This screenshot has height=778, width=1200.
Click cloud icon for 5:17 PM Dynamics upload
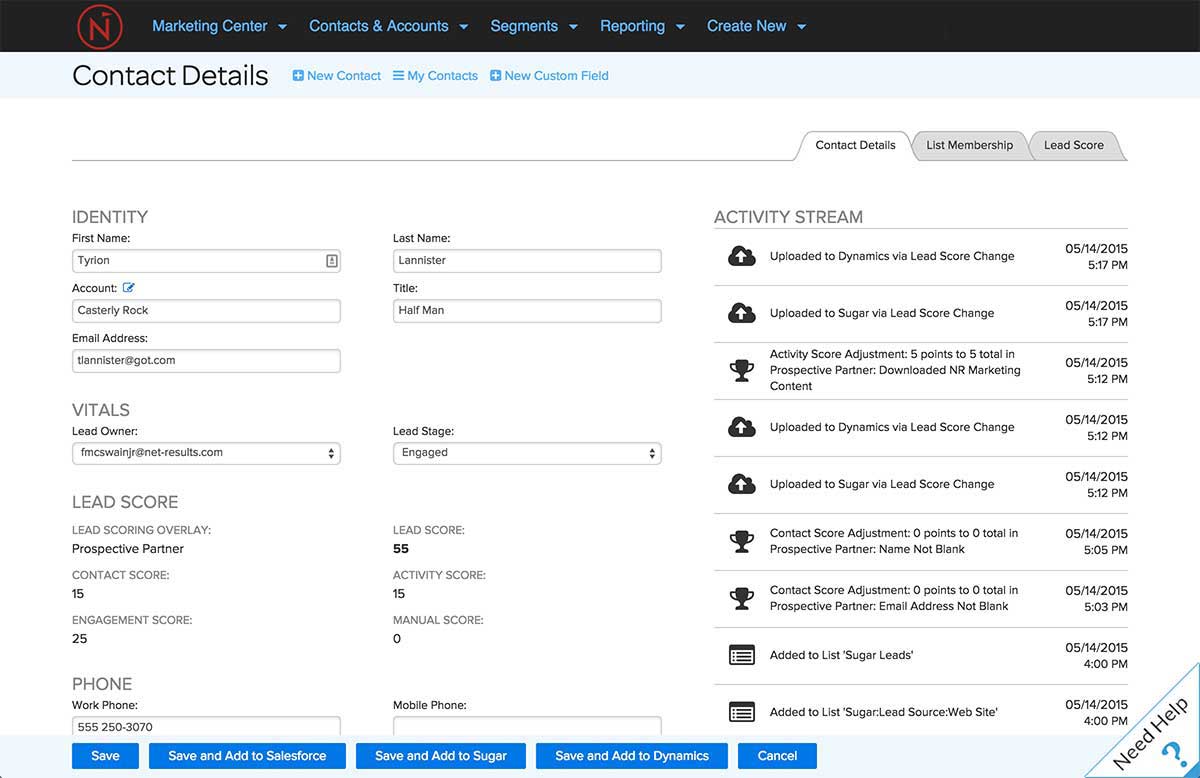coord(741,257)
